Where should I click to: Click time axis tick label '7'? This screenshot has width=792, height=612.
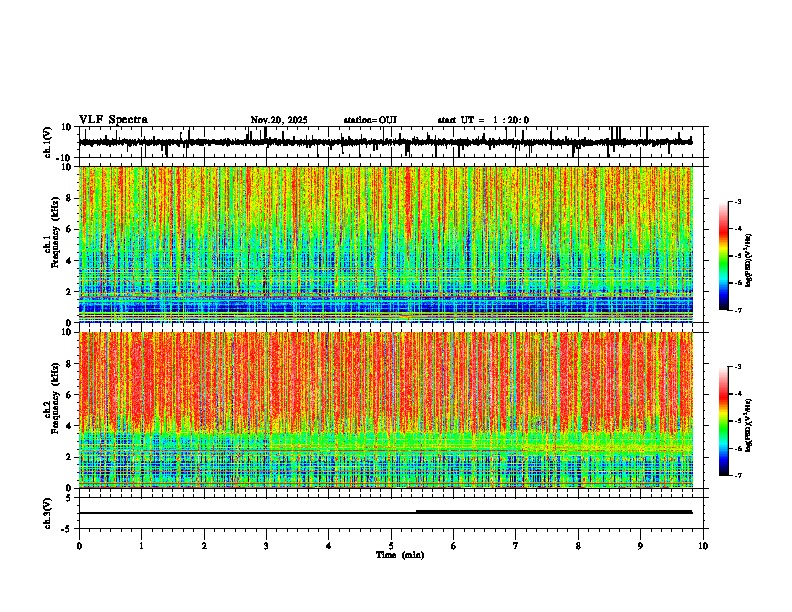click(x=516, y=546)
